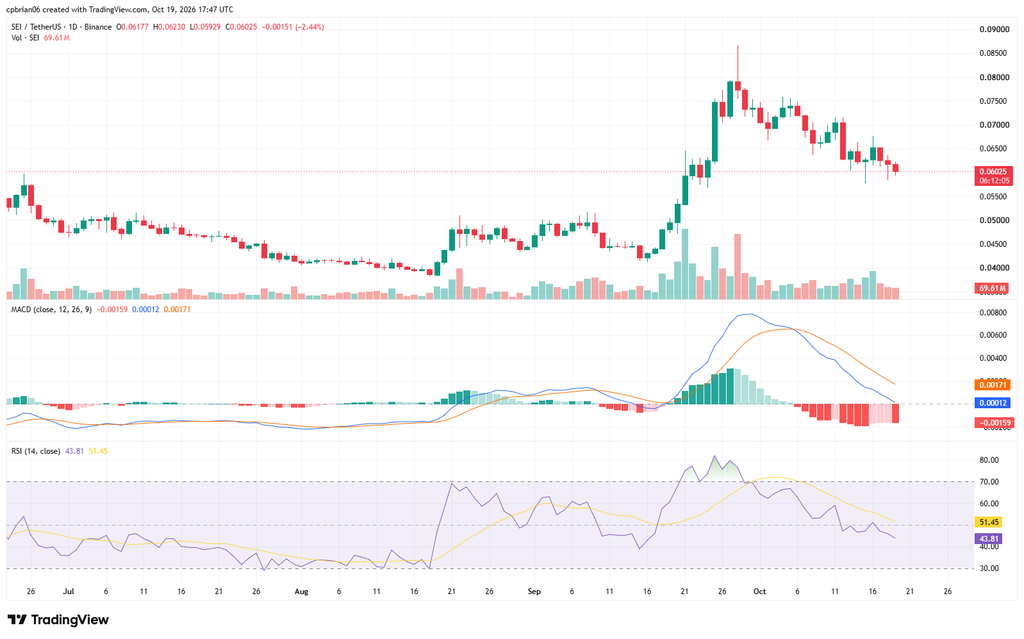Screen dimensions: 1024x639
Task: Click the MACD axis label 0.00600
Action: [x=994, y=335]
